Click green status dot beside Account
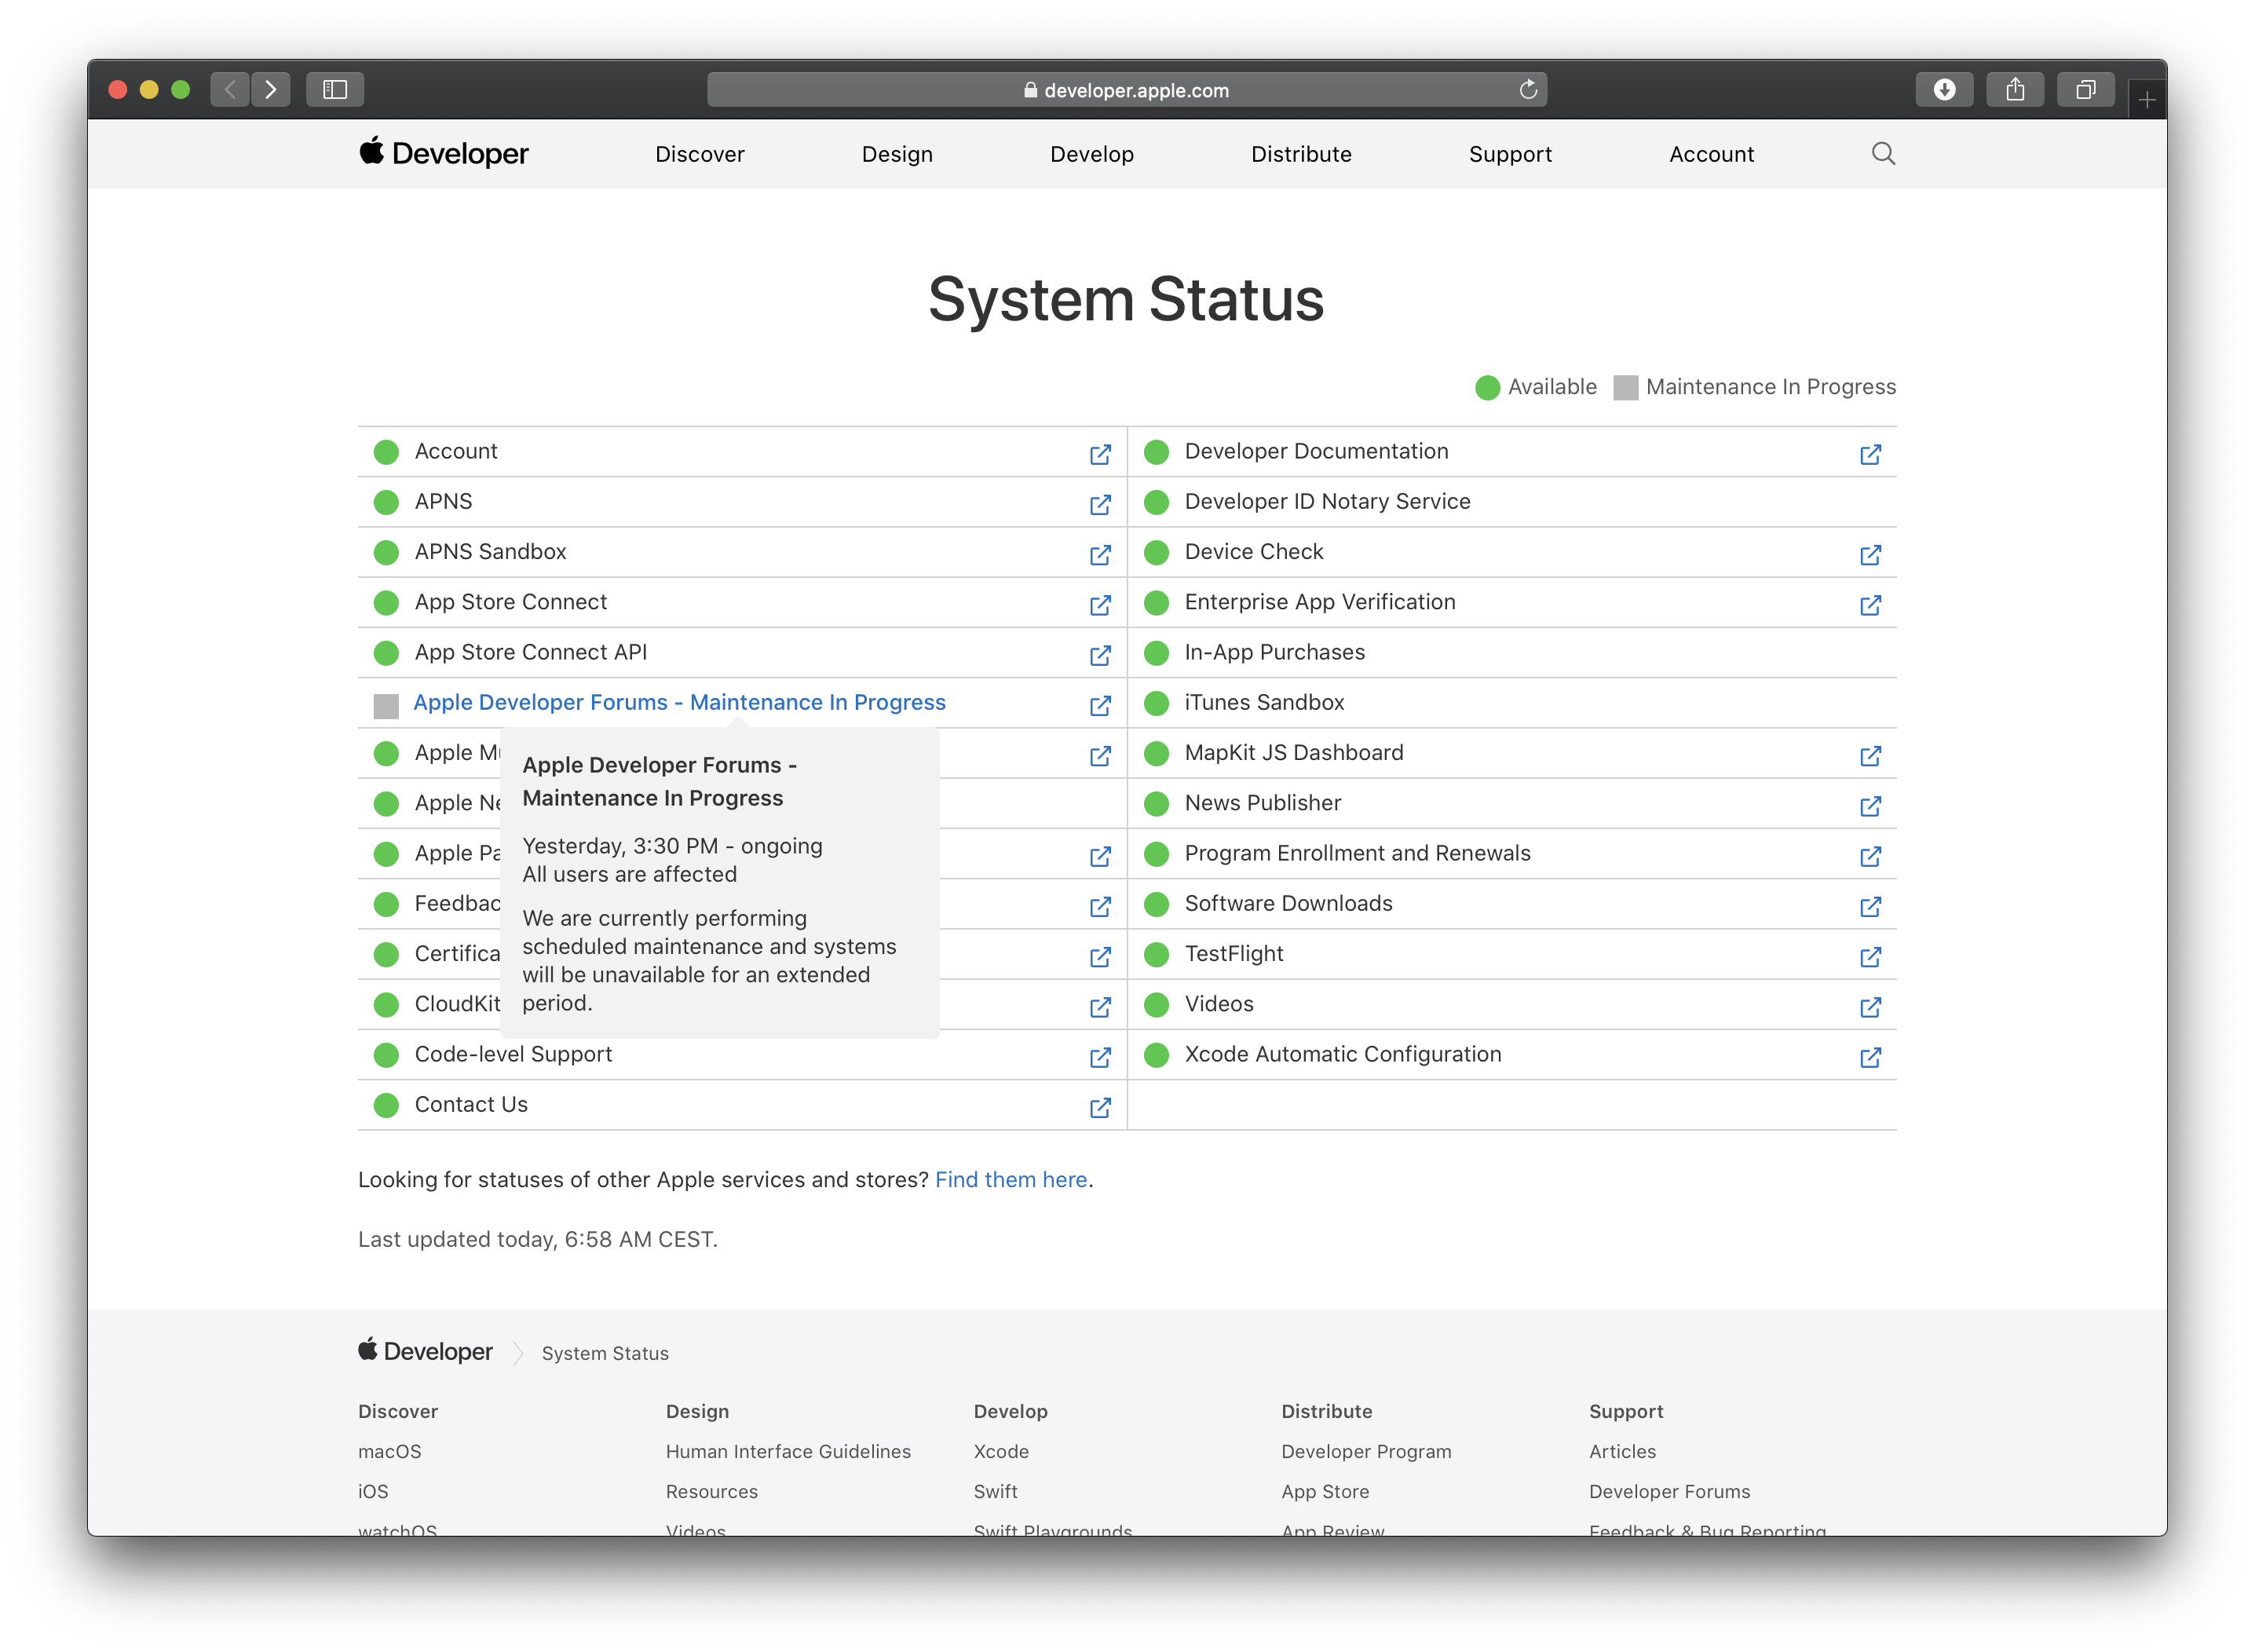 click(386, 452)
